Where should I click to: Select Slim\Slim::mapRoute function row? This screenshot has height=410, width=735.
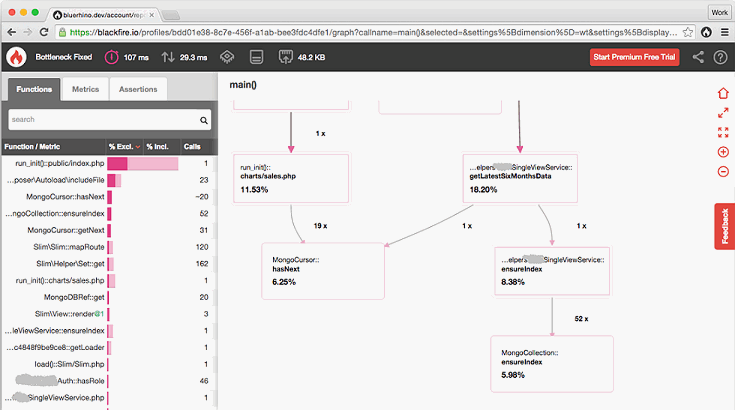tap(109, 247)
